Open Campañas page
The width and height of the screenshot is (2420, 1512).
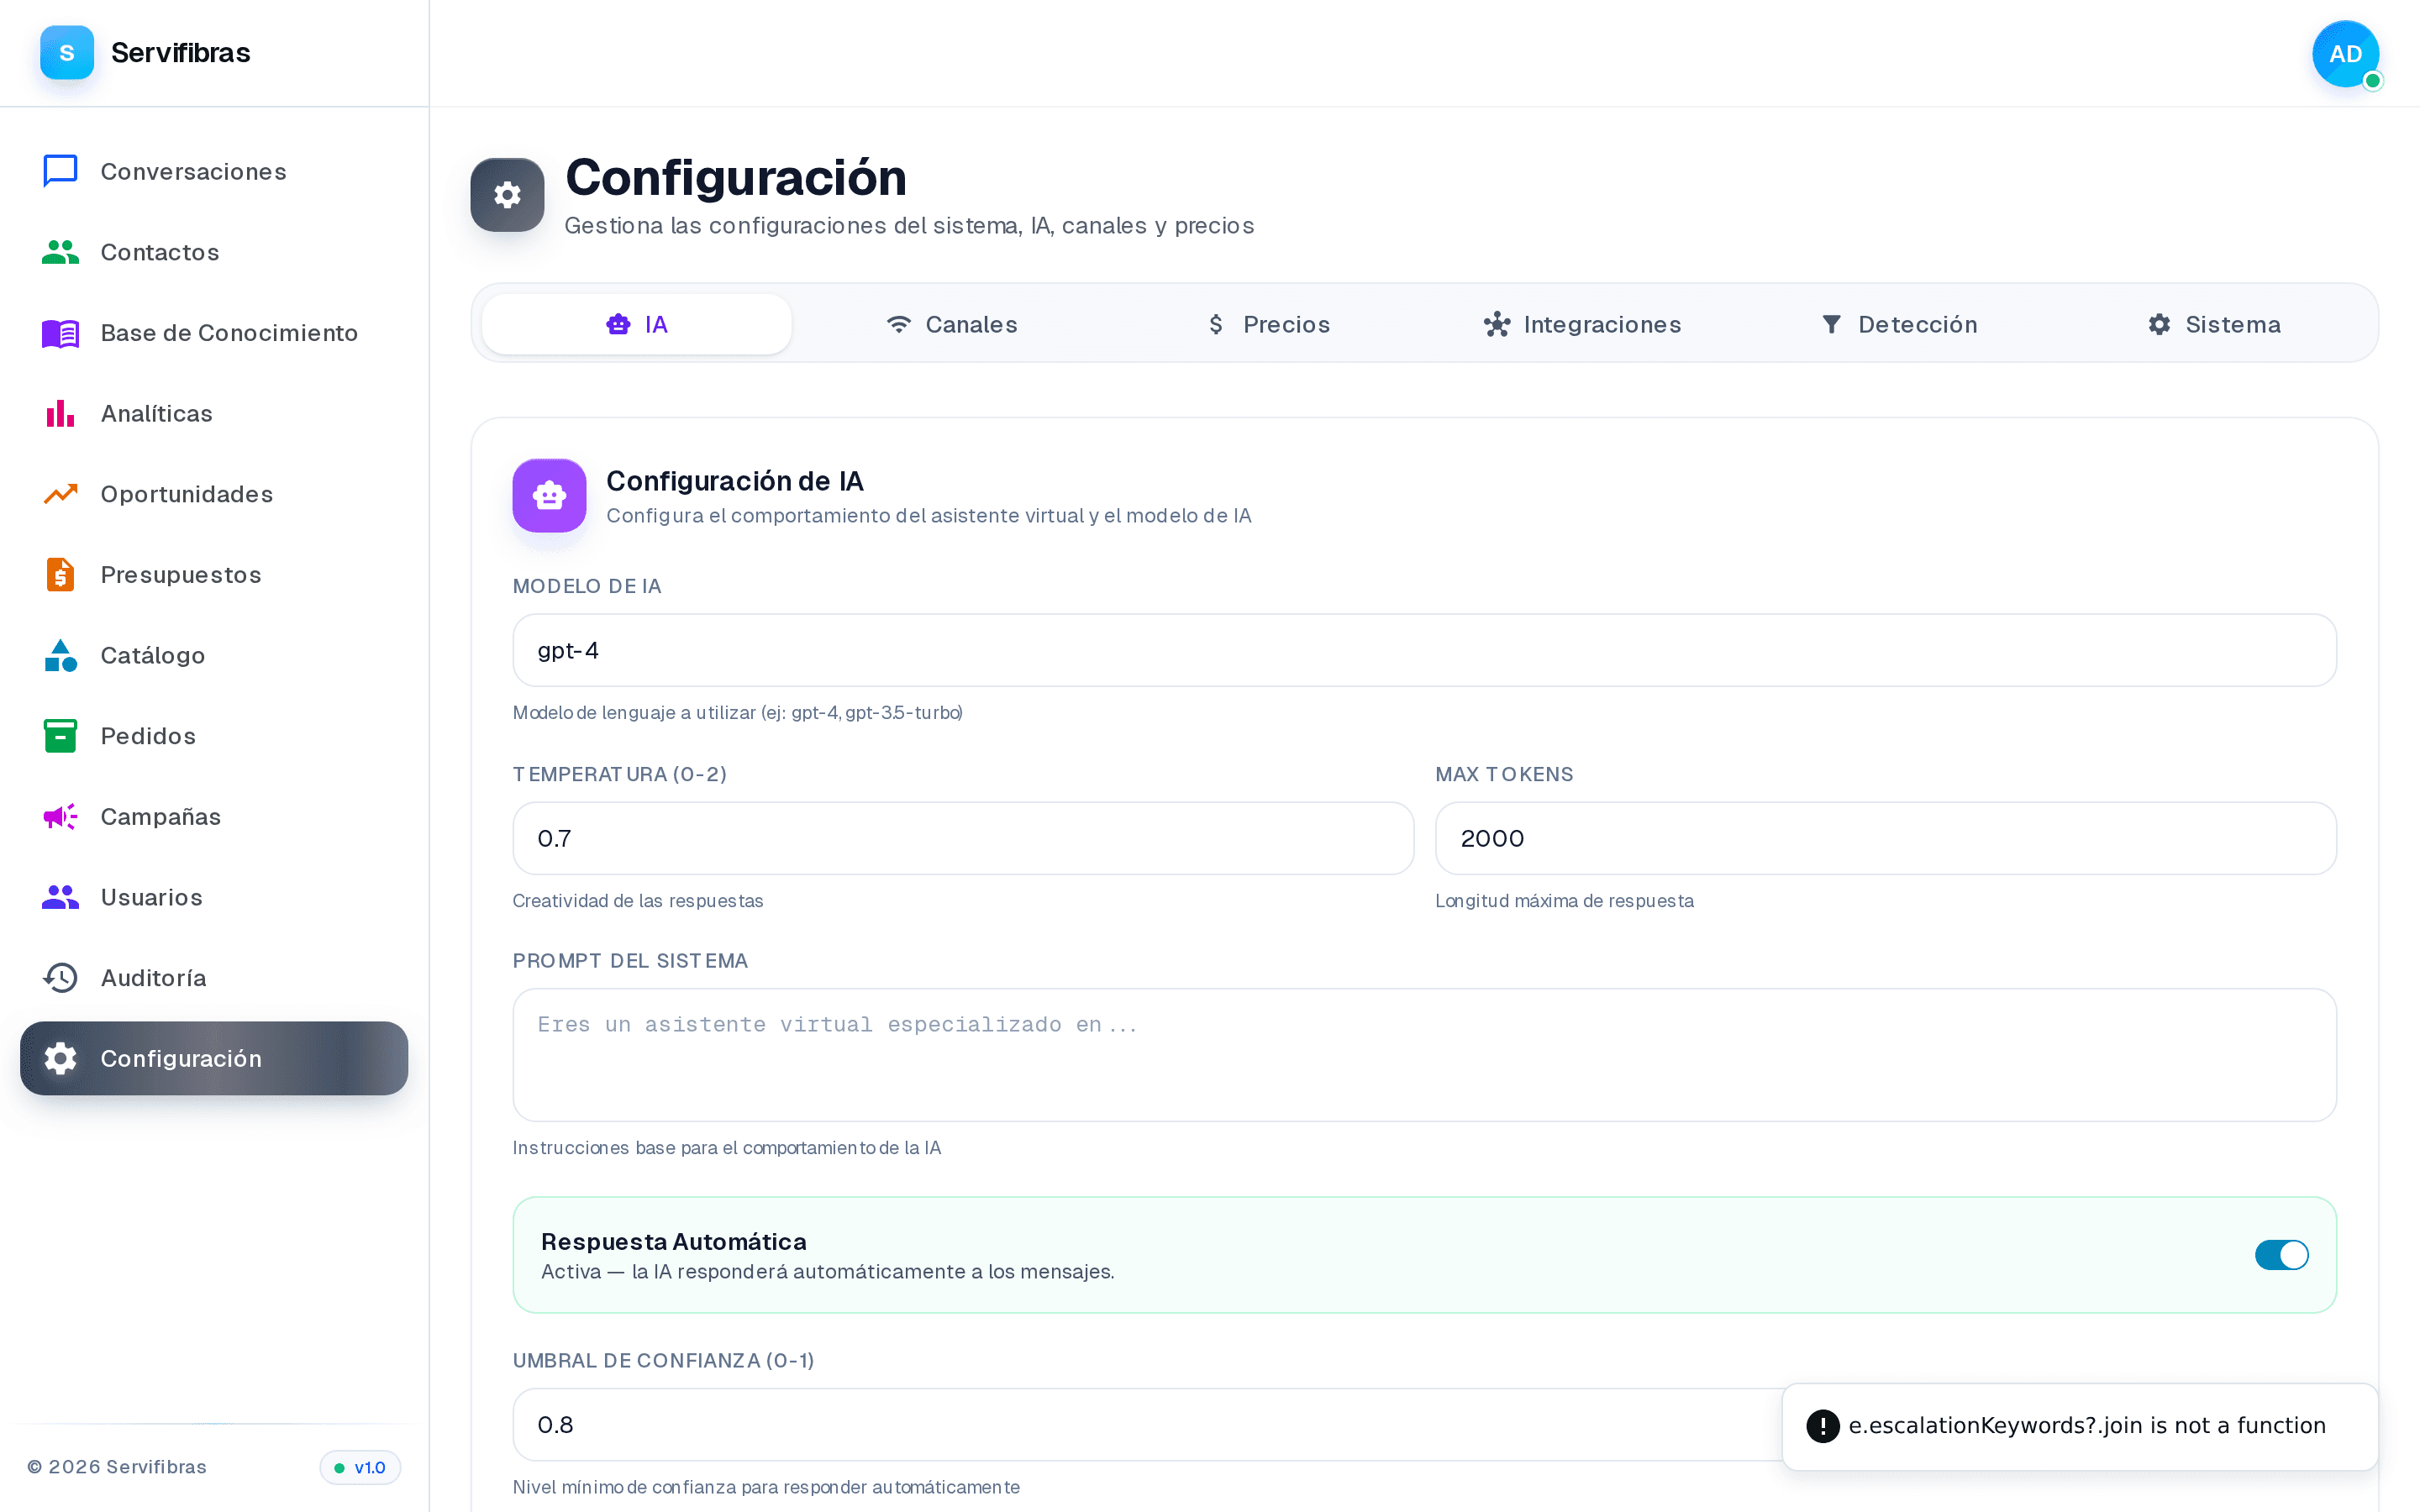click(214, 816)
